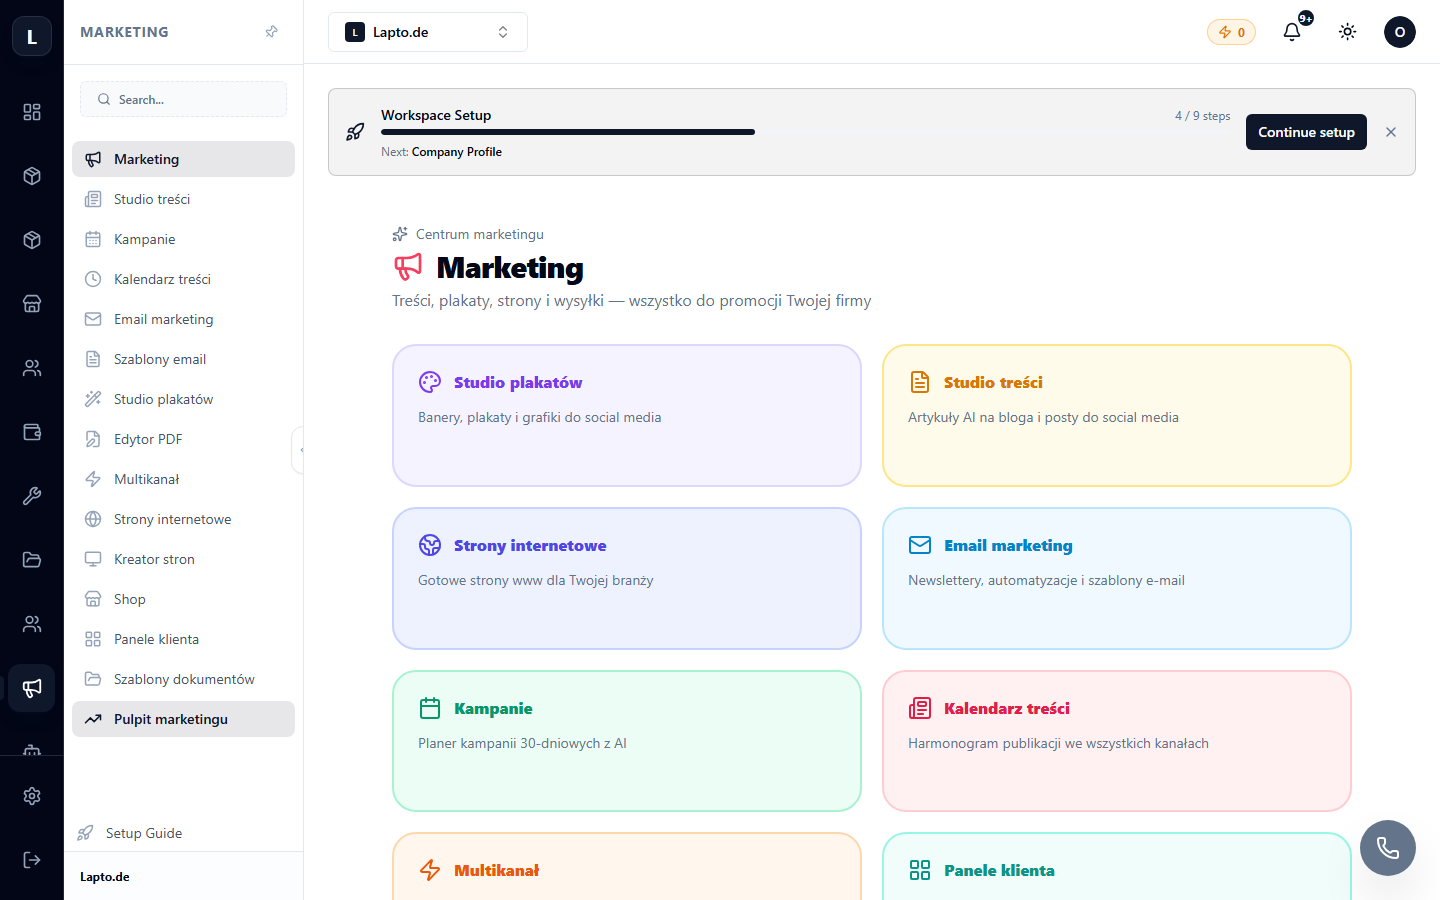Open the Studio plakatów card
The width and height of the screenshot is (1440, 900).
tap(627, 416)
